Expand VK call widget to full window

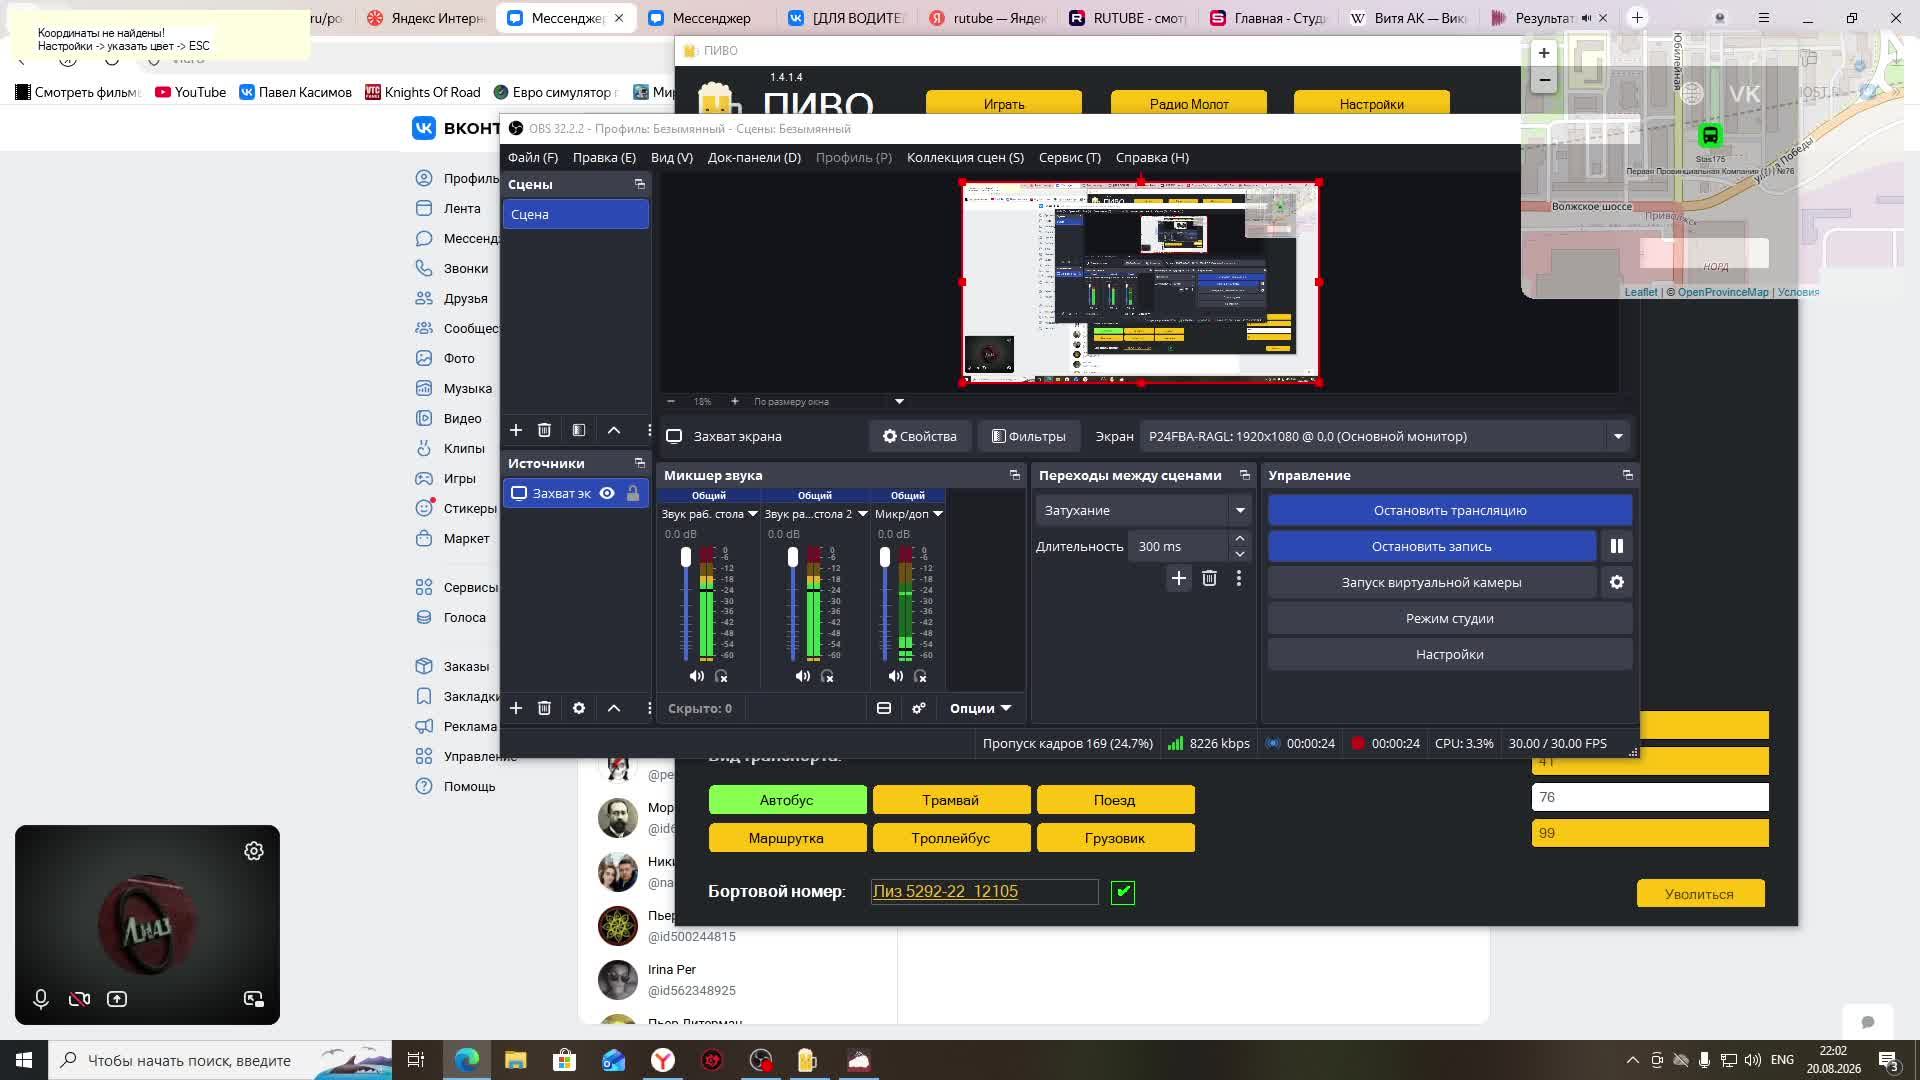click(x=254, y=999)
